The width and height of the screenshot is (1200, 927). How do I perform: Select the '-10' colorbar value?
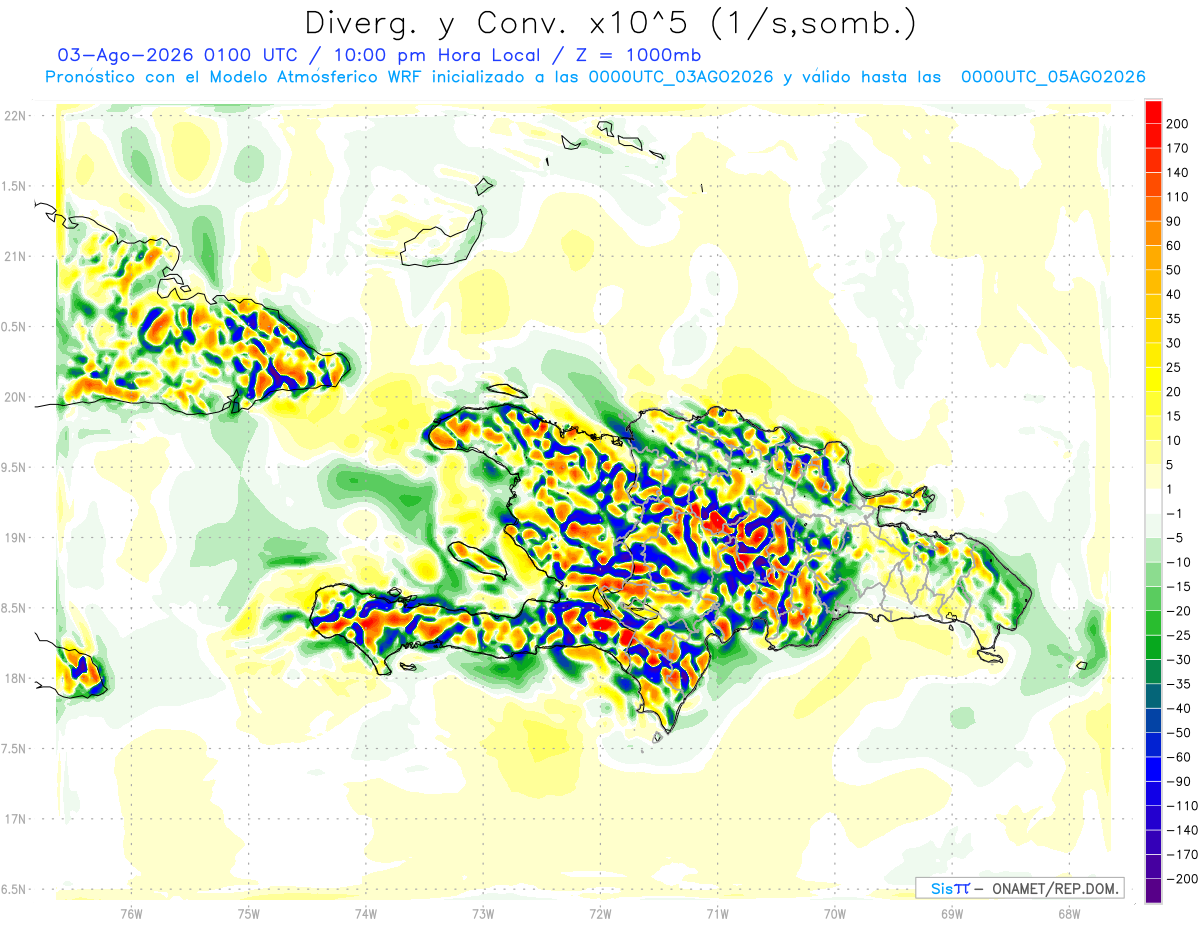point(1177,563)
